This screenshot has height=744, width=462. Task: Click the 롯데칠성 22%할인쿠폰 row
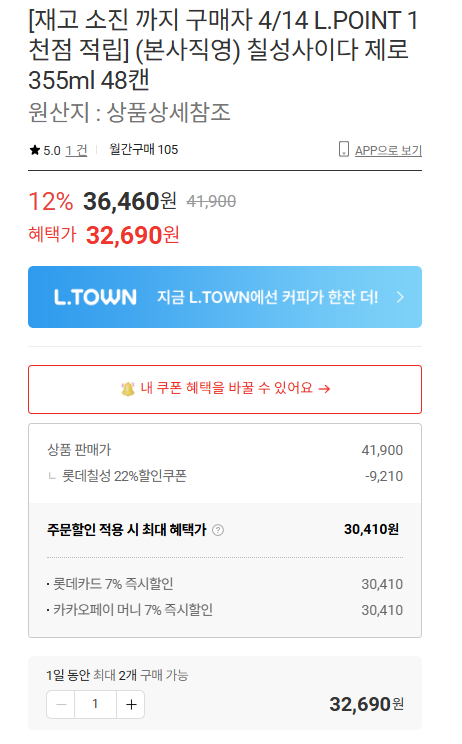click(x=225, y=476)
